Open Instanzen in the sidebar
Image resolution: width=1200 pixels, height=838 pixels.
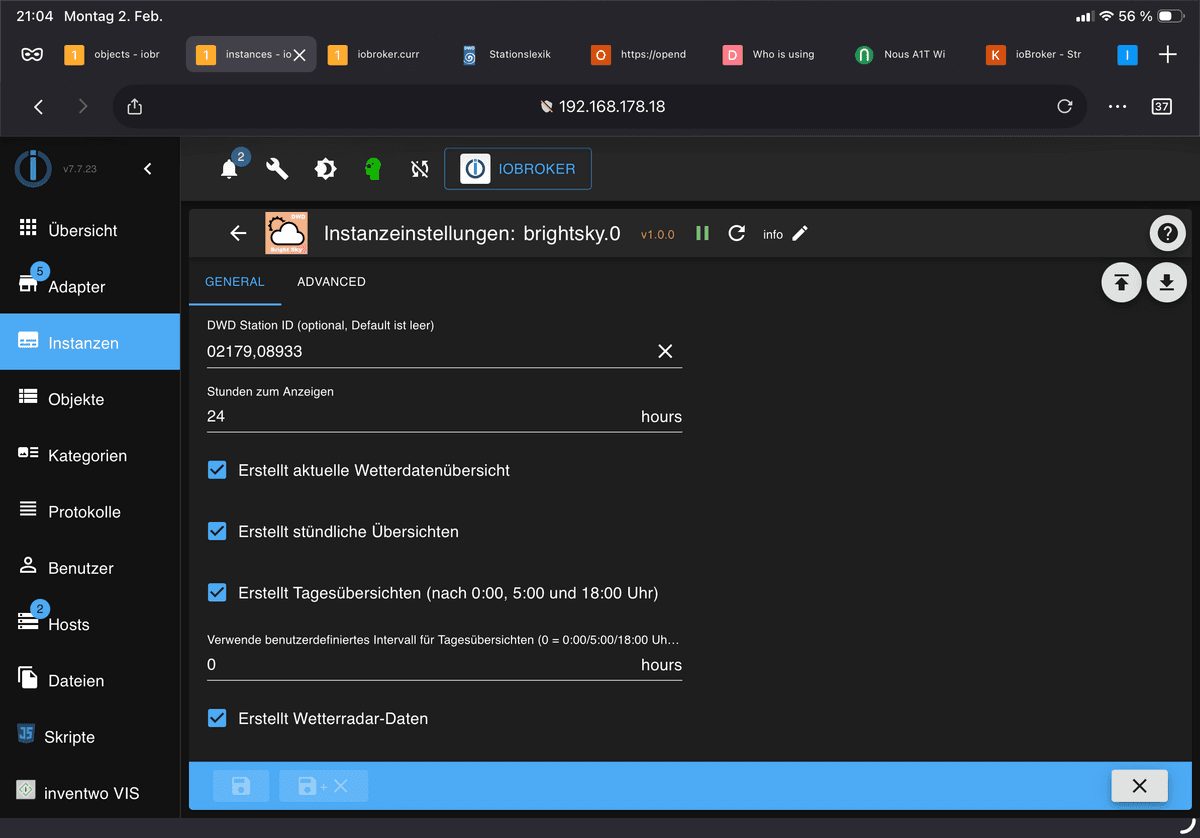tap(90, 342)
